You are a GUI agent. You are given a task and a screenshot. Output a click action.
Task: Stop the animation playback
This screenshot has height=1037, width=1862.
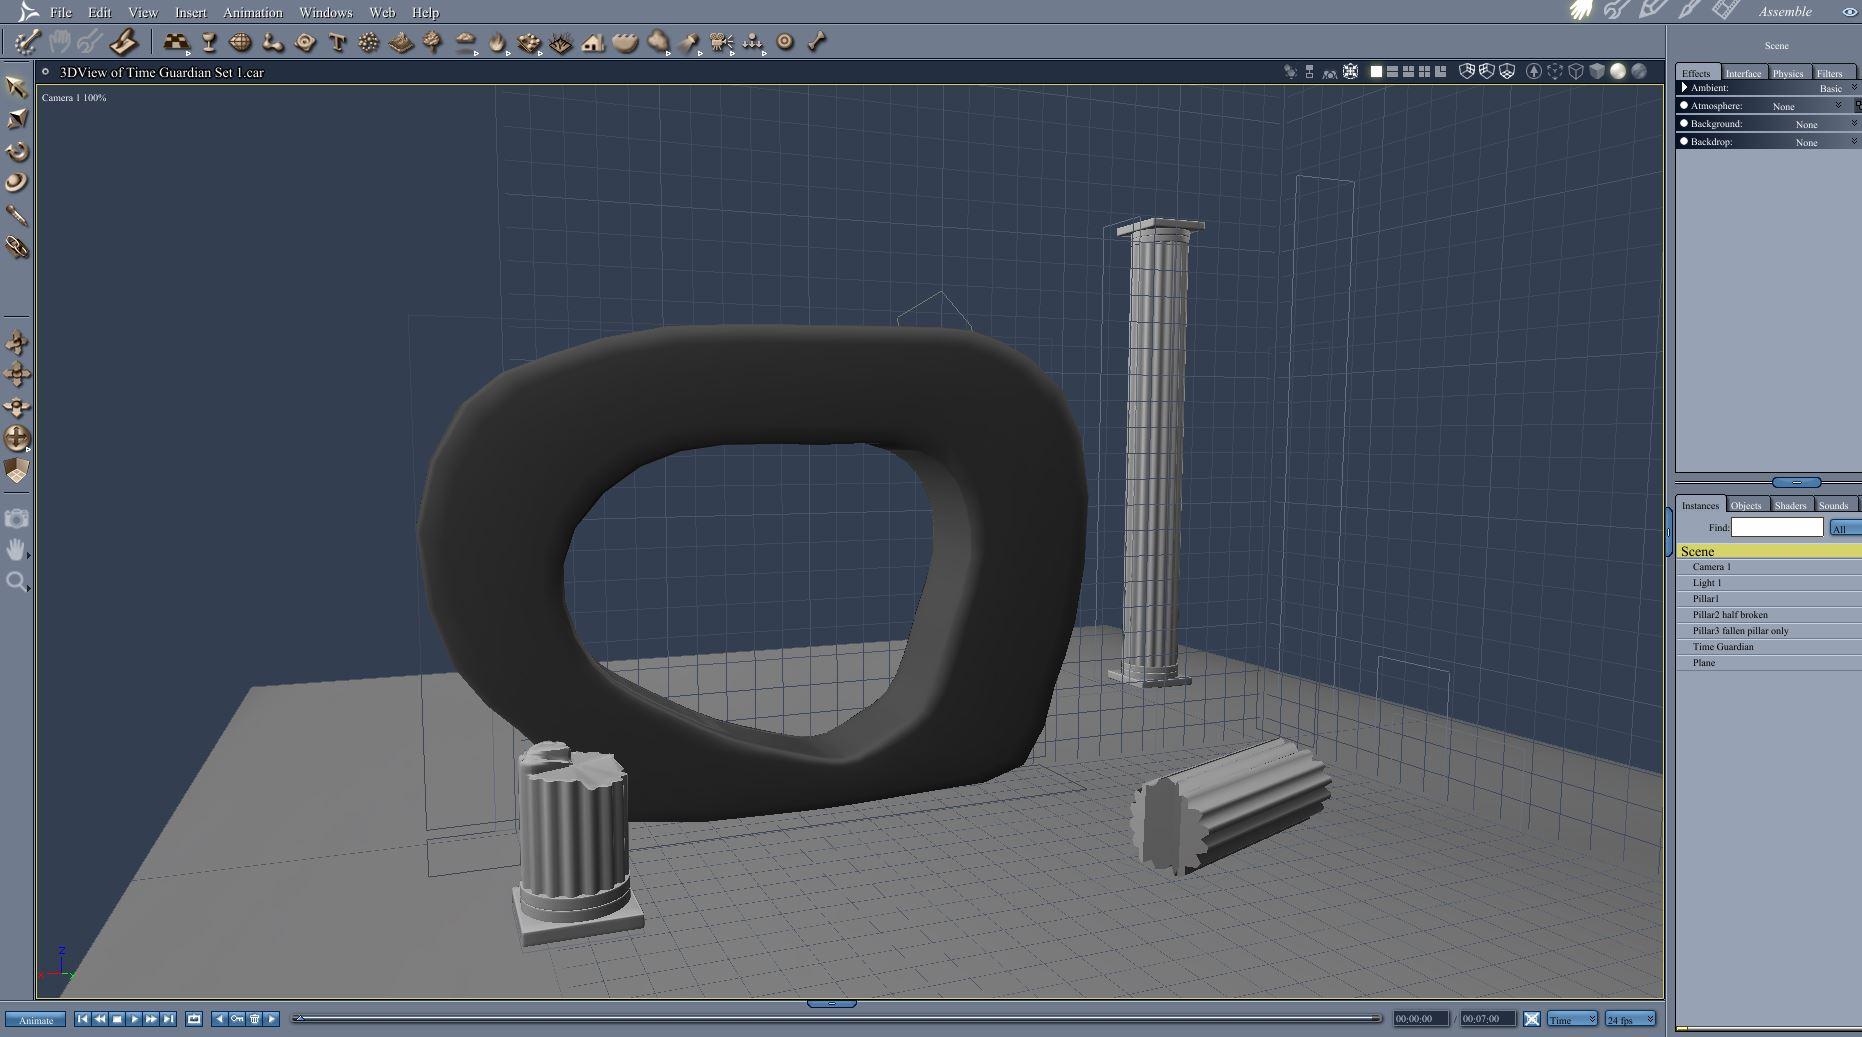click(117, 1019)
